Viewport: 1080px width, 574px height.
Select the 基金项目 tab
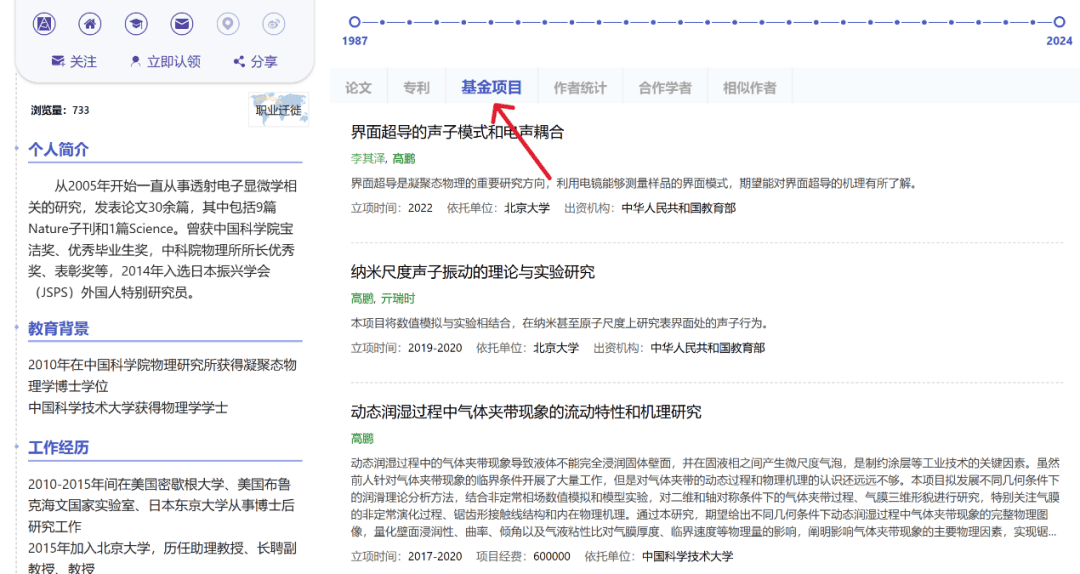pos(491,88)
